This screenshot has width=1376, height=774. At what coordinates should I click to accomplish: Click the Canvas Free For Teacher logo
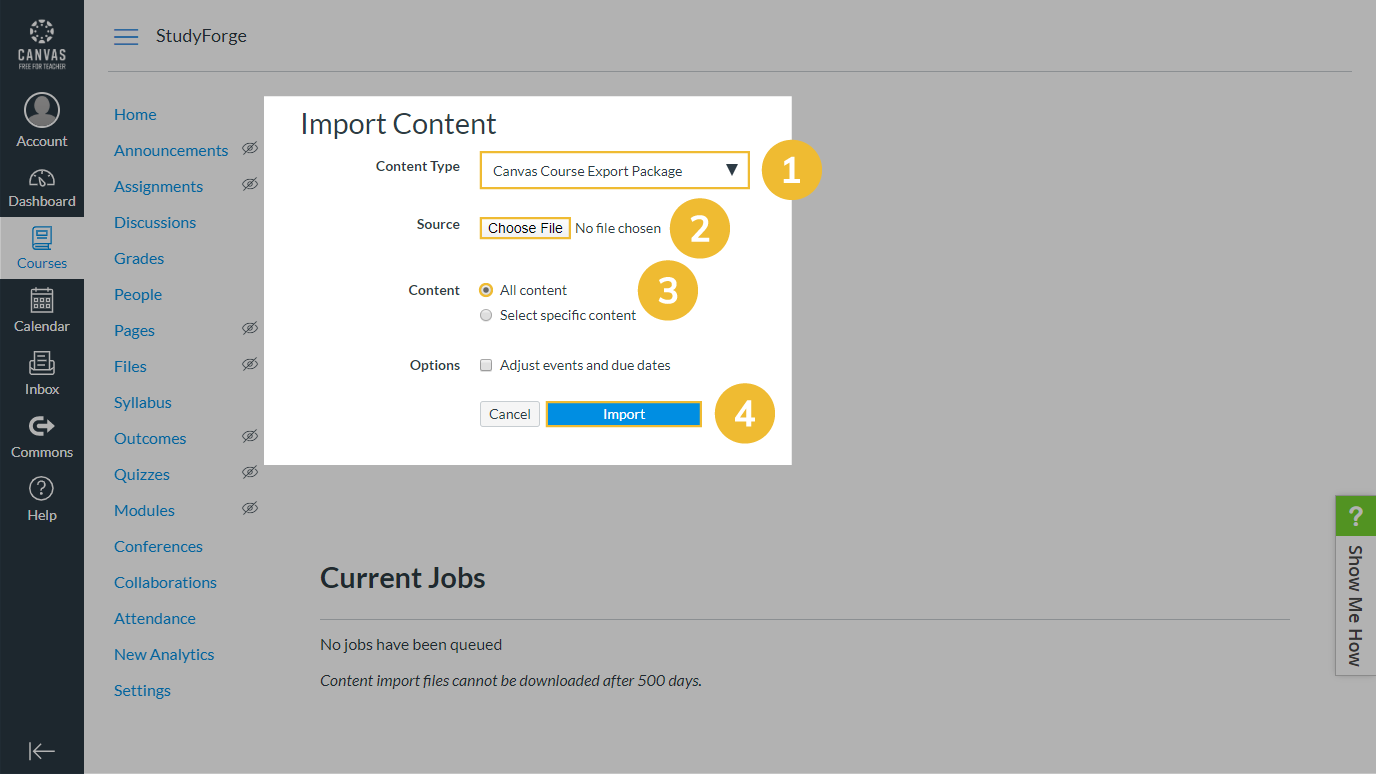point(41,42)
